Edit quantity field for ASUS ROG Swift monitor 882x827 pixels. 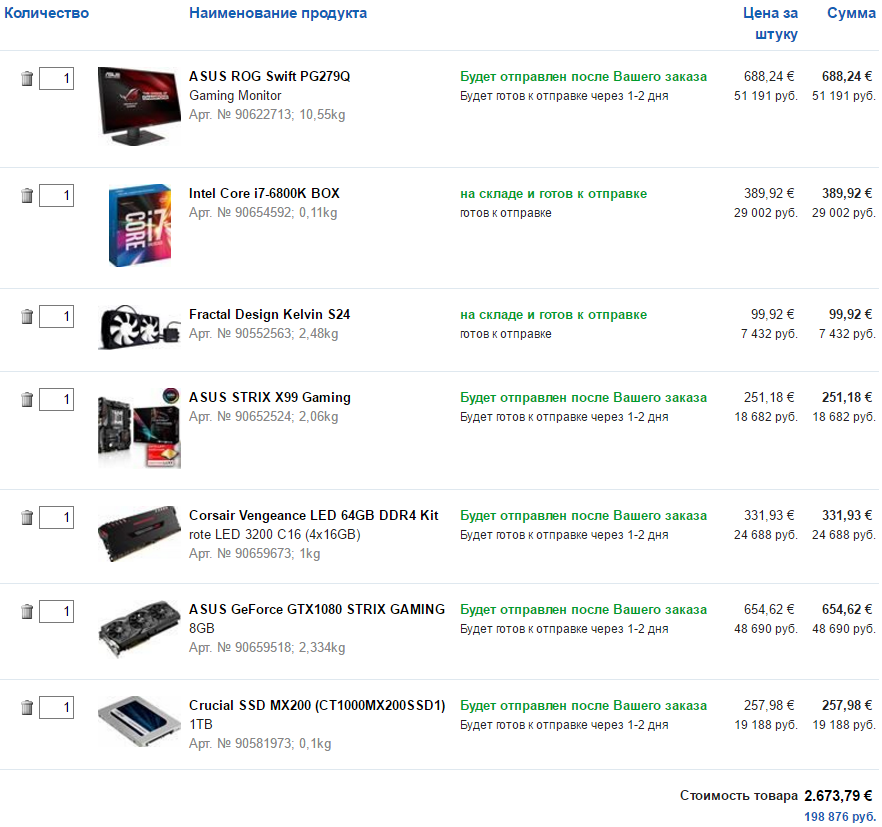pos(56,78)
